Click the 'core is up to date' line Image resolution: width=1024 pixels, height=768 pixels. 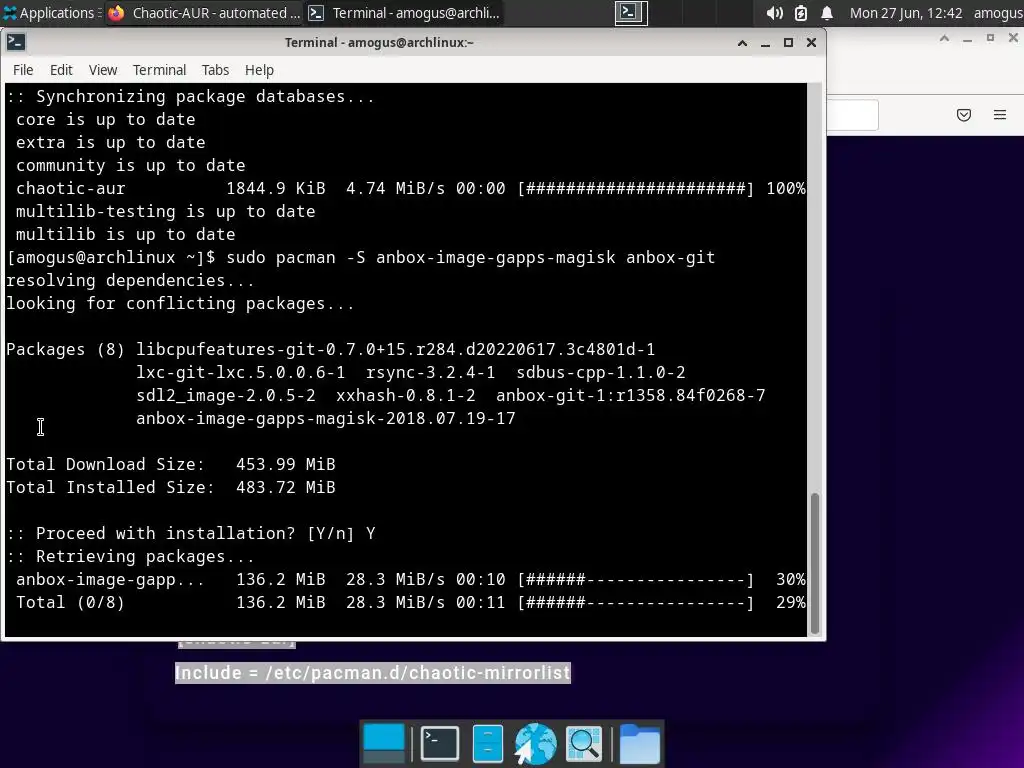click(x=106, y=120)
